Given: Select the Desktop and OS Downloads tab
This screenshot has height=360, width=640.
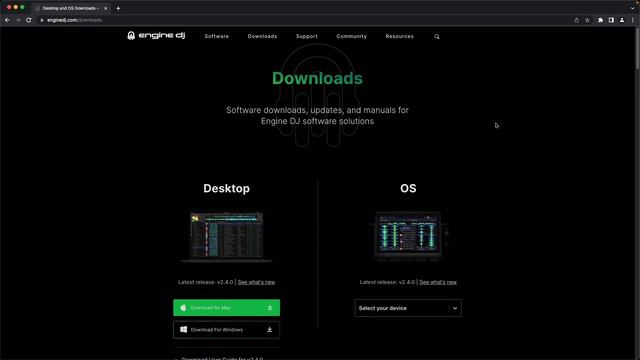Looking at the screenshot, I should click(x=70, y=8).
